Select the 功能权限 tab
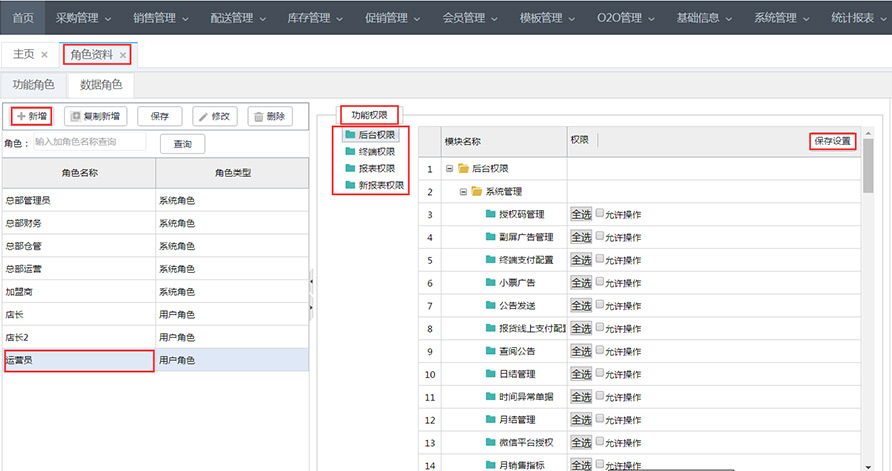The image size is (892, 471). (369, 115)
